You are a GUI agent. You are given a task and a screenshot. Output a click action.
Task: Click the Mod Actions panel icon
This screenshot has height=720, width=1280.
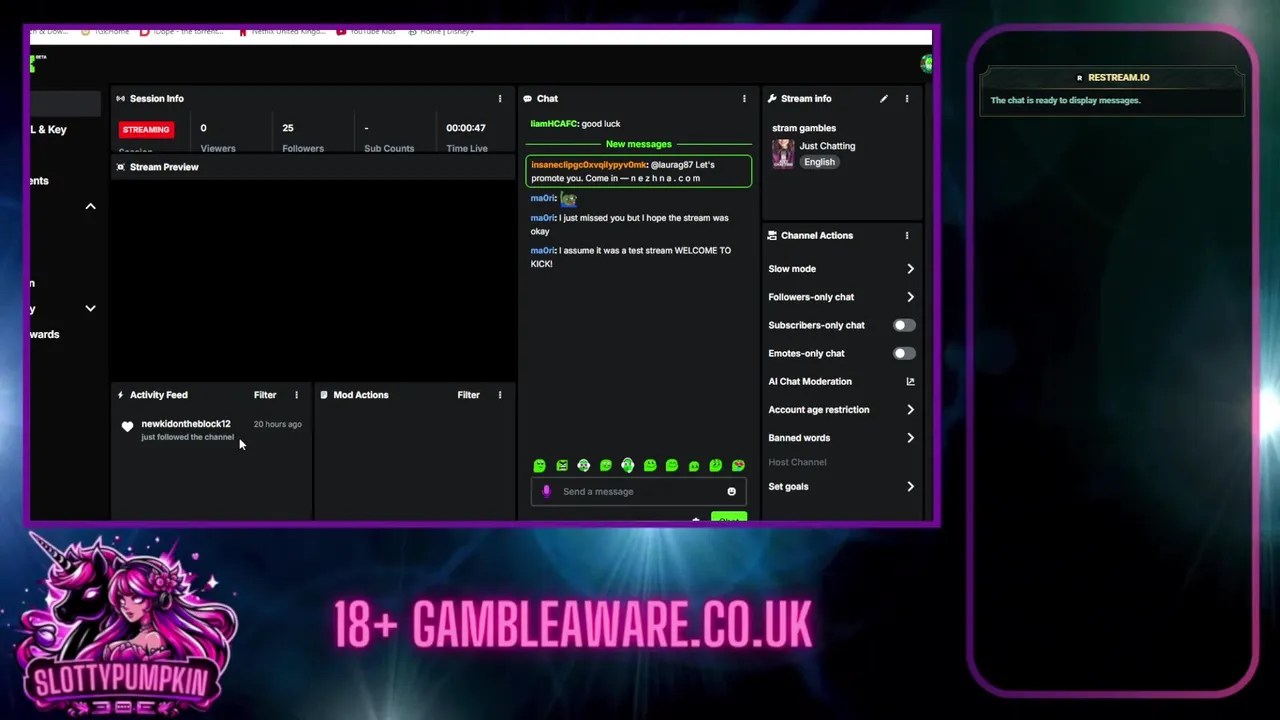click(x=324, y=395)
